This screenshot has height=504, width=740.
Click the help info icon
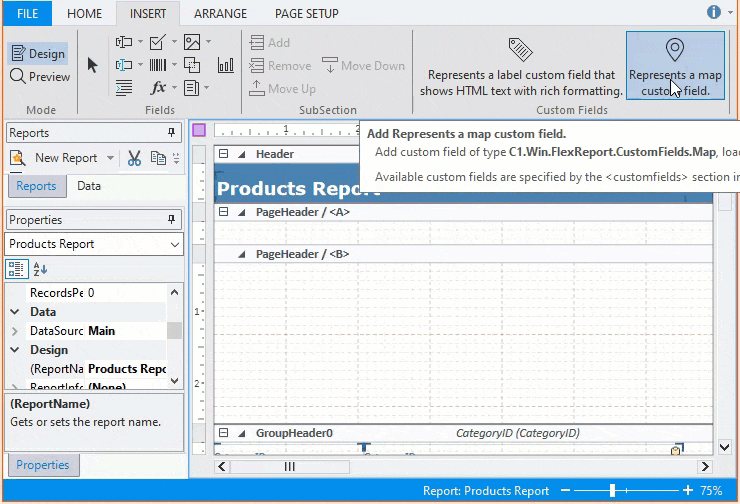point(714,12)
